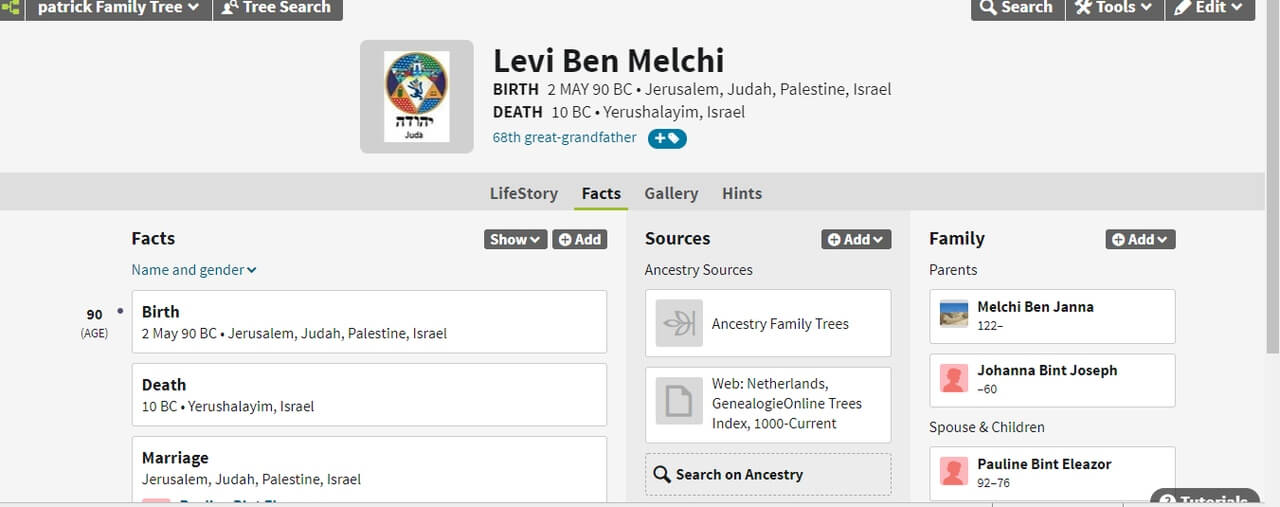Screen dimensions: 1280x507
Task: Click Melchi Ben Janna's photo thumbnail
Action: point(954,315)
